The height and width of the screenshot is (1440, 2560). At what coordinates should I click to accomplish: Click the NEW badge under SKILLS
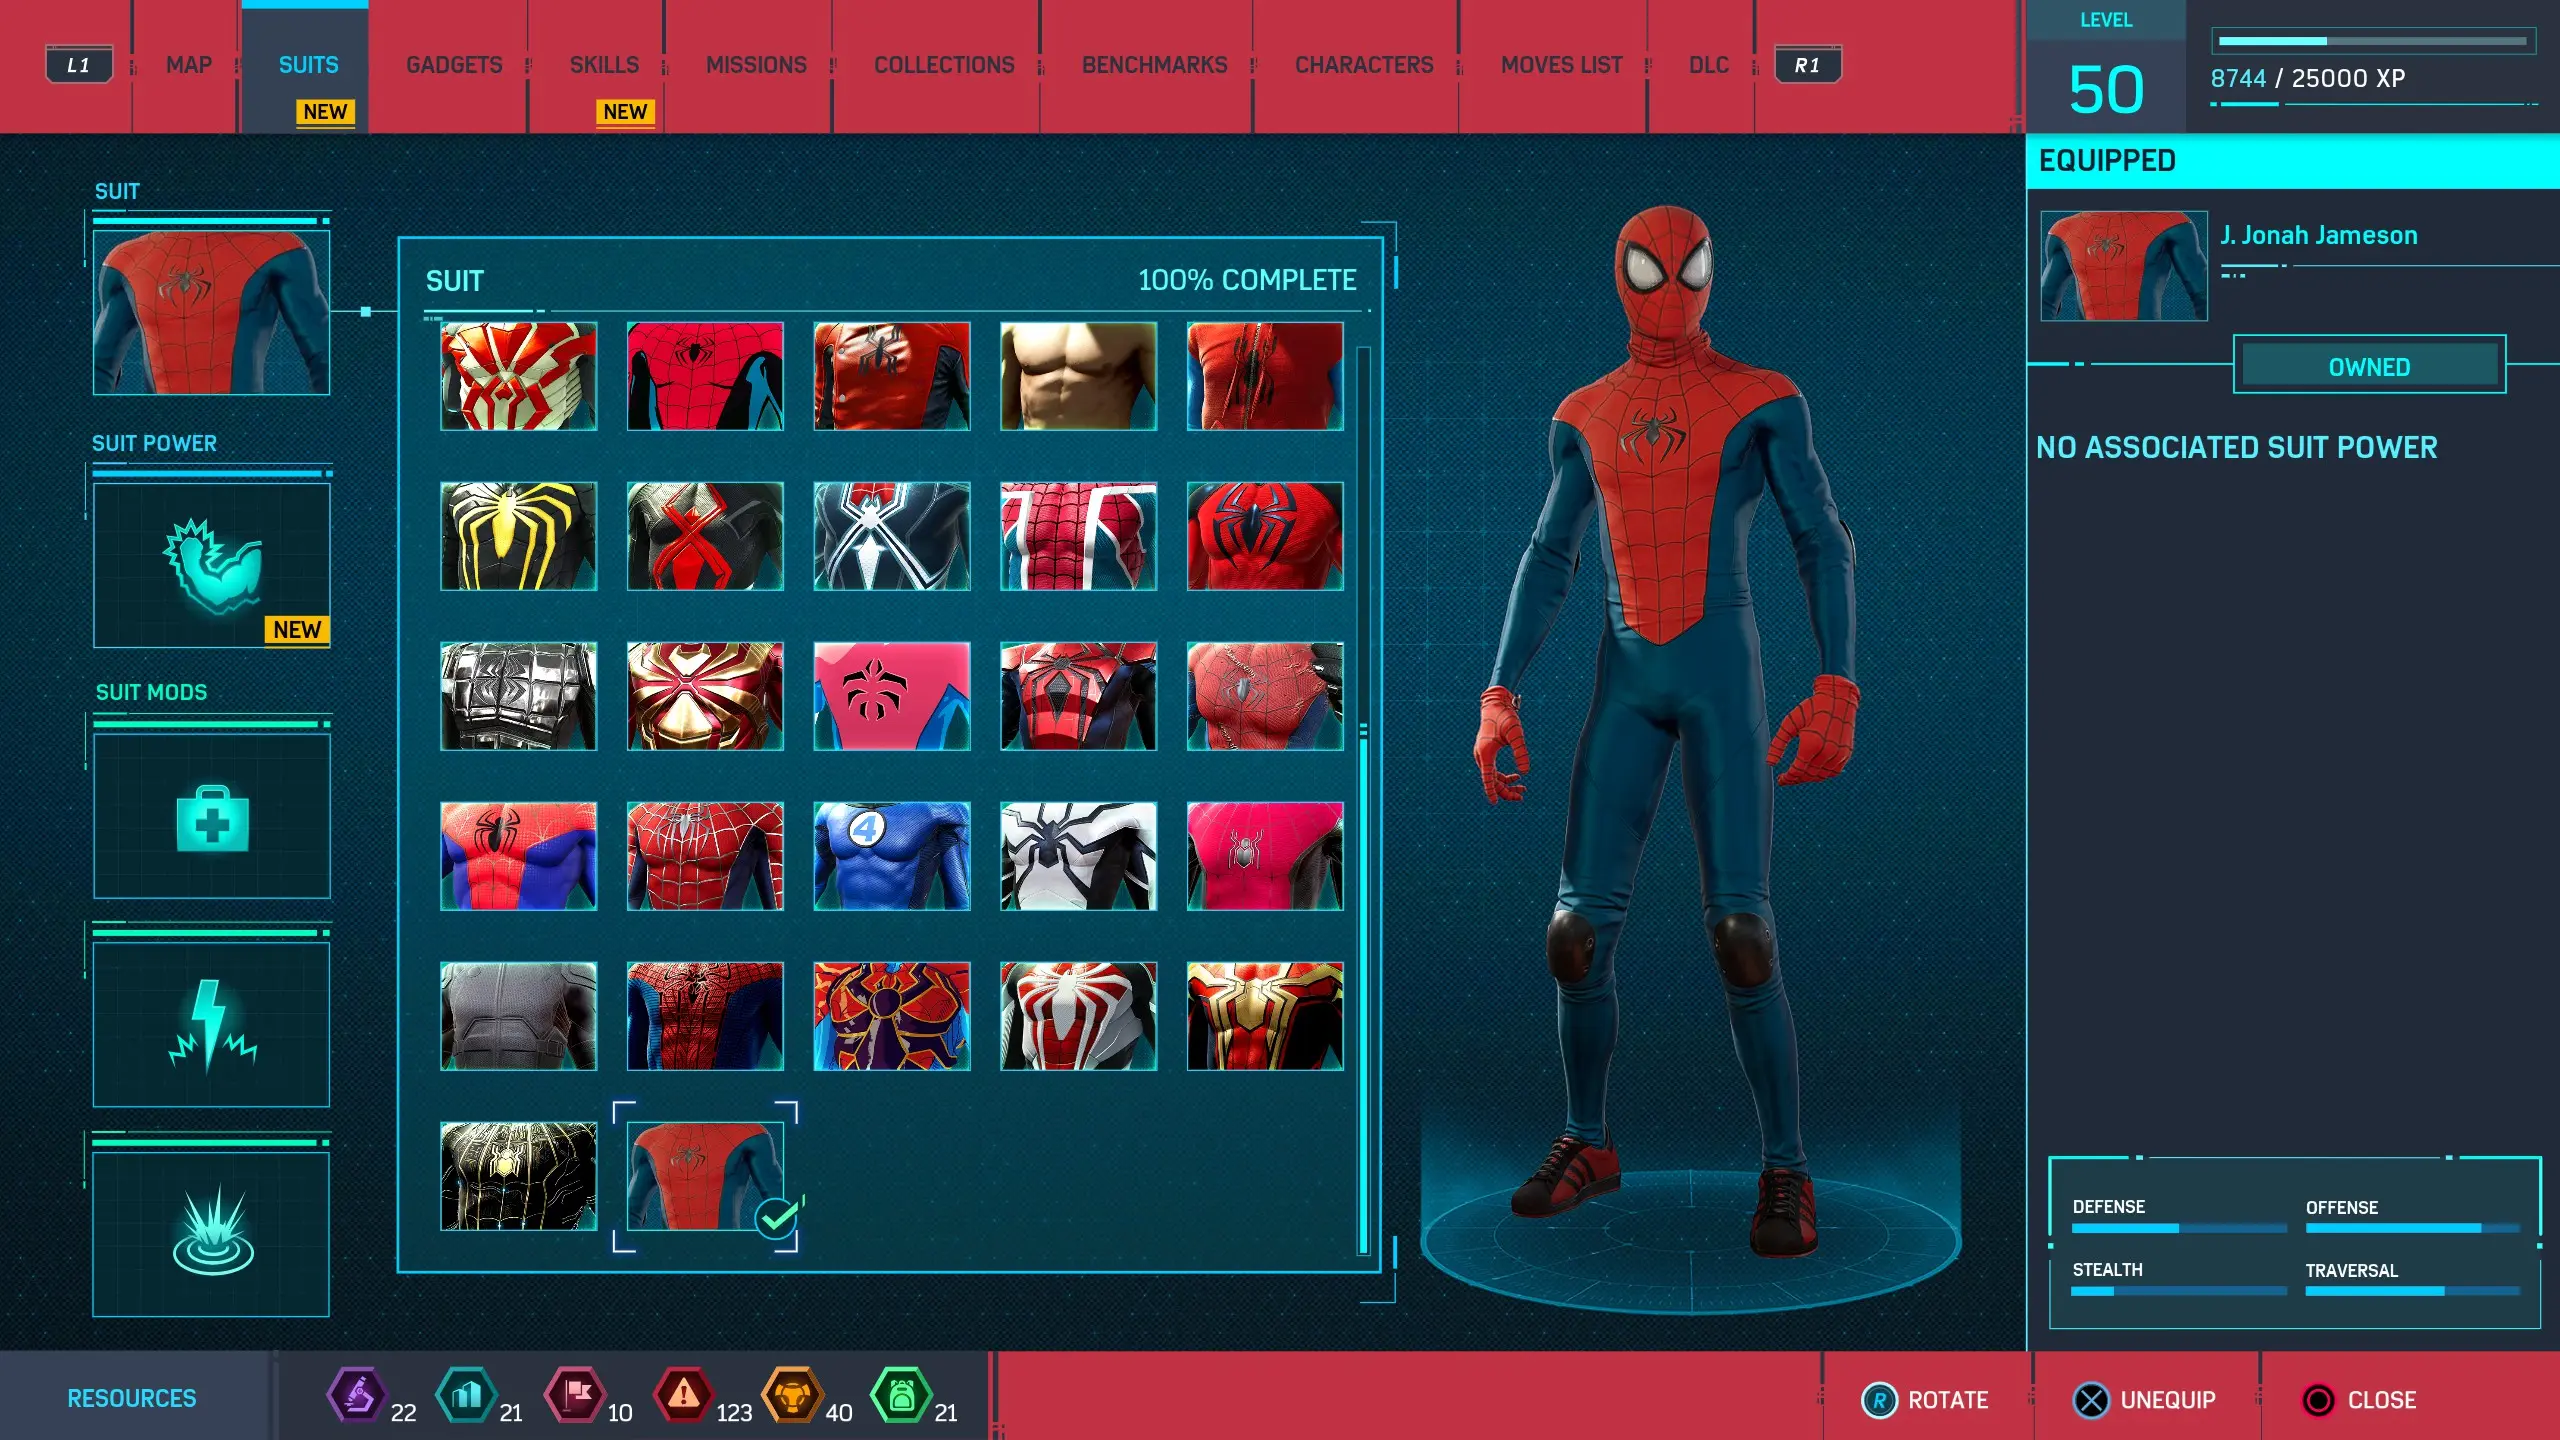[625, 112]
